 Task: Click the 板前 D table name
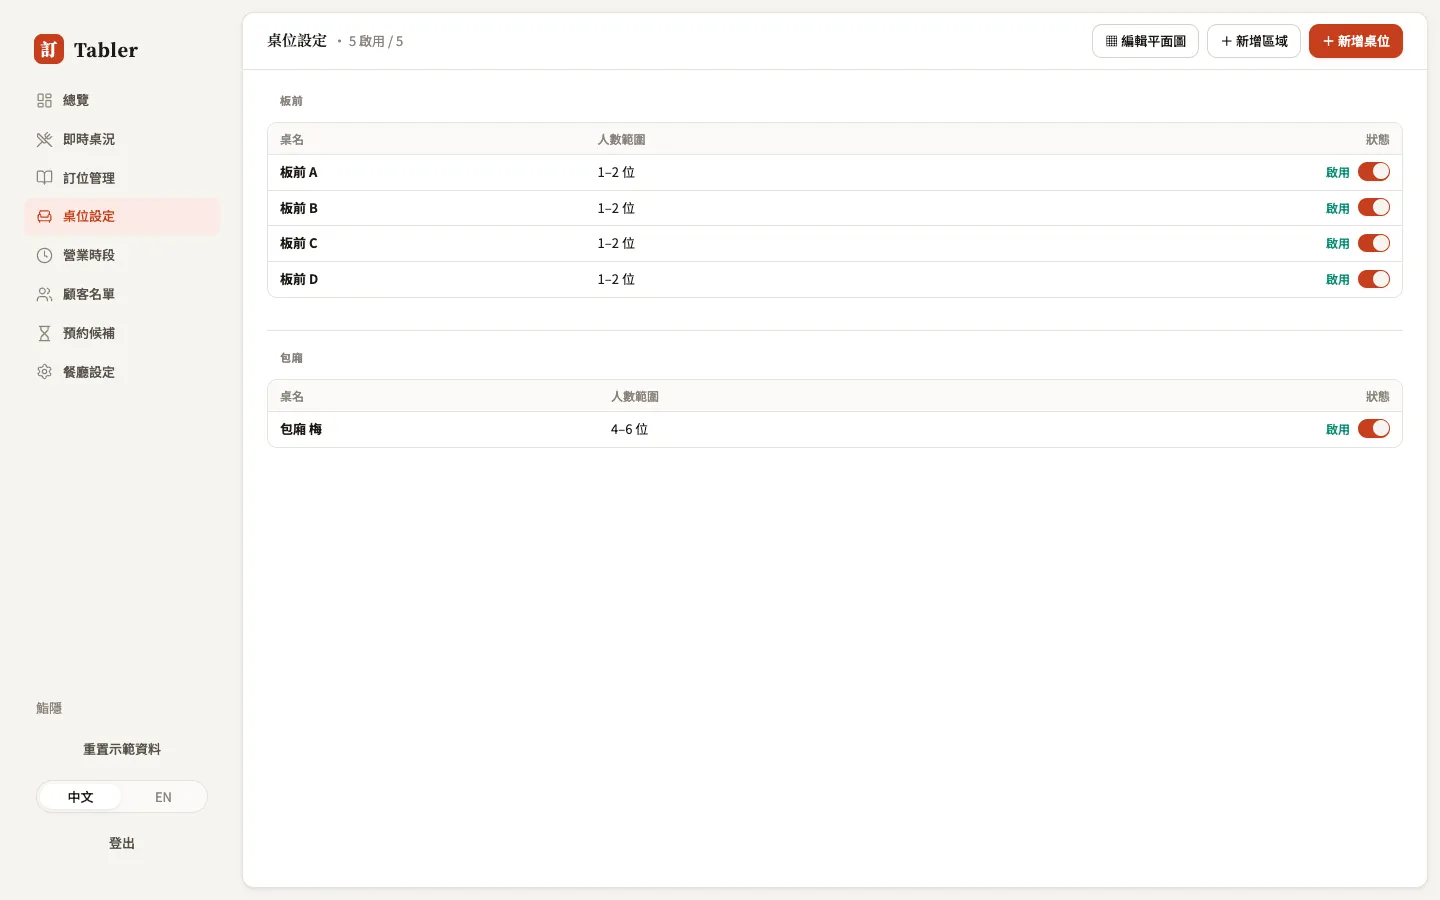[x=299, y=279]
